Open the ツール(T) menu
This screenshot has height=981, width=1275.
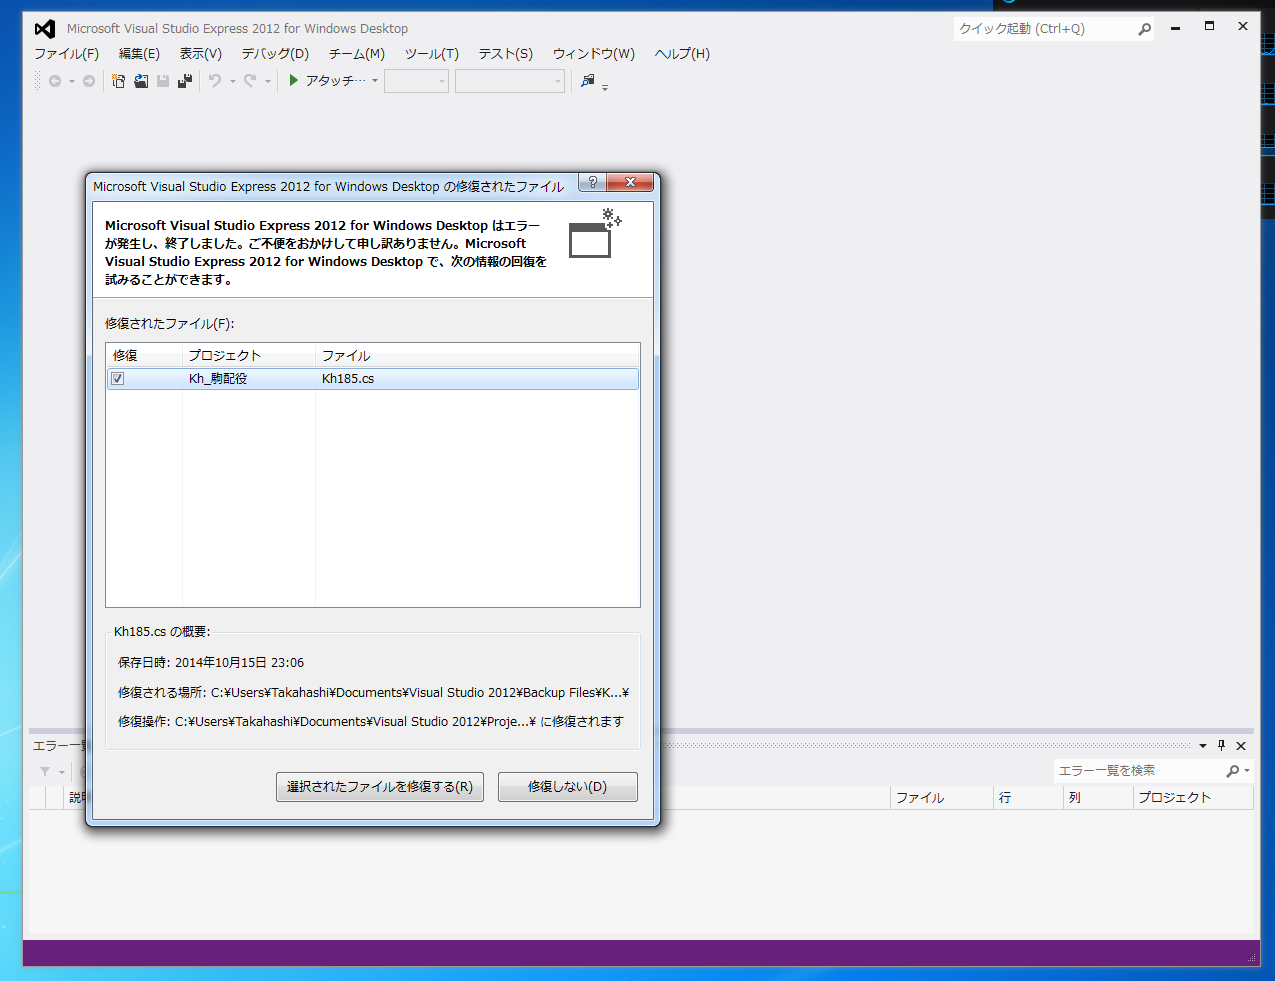pos(432,54)
